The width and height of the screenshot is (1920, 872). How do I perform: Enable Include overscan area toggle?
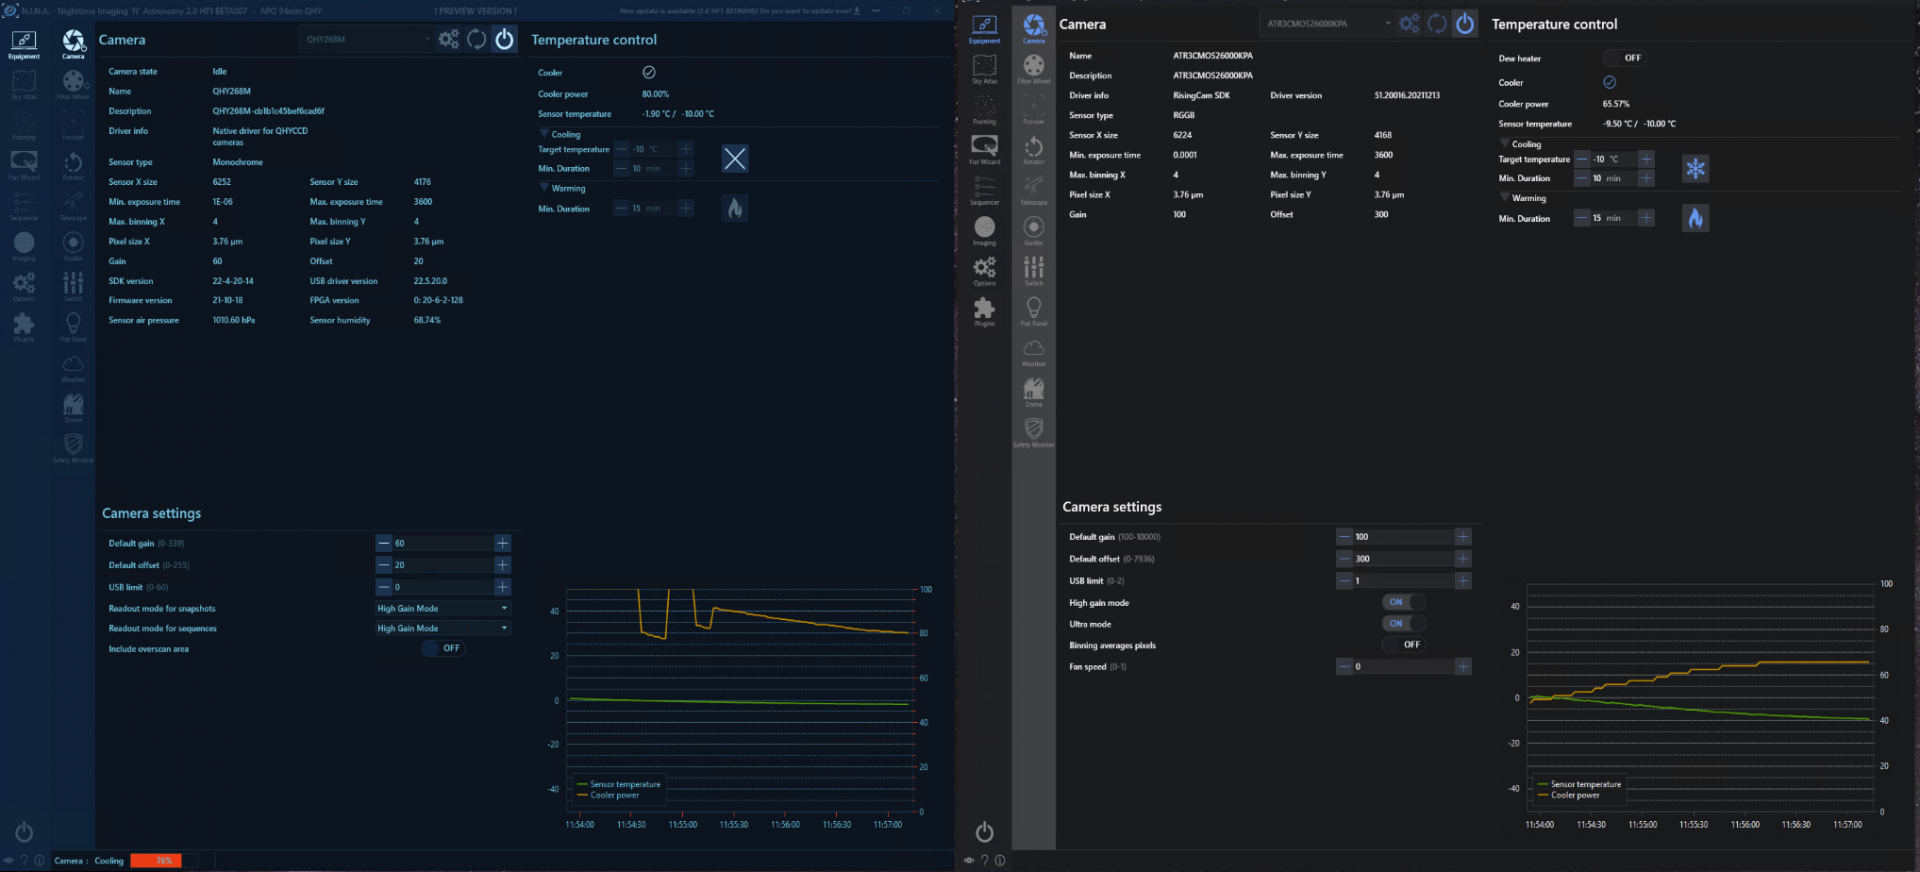click(443, 648)
